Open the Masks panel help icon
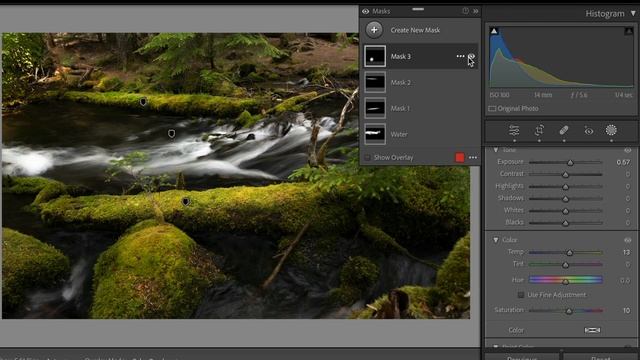 click(x=465, y=11)
